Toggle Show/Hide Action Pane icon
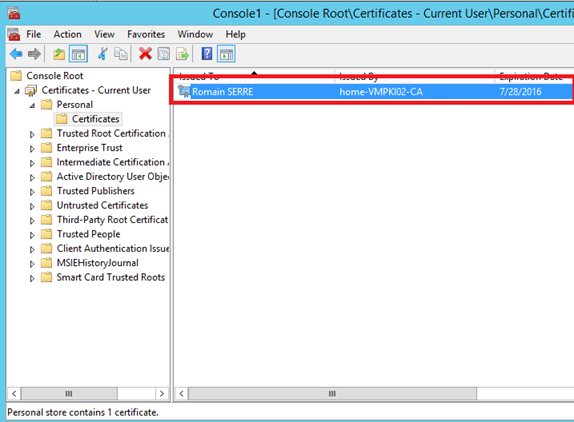Screen dimensions: 574x422 [226, 54]
